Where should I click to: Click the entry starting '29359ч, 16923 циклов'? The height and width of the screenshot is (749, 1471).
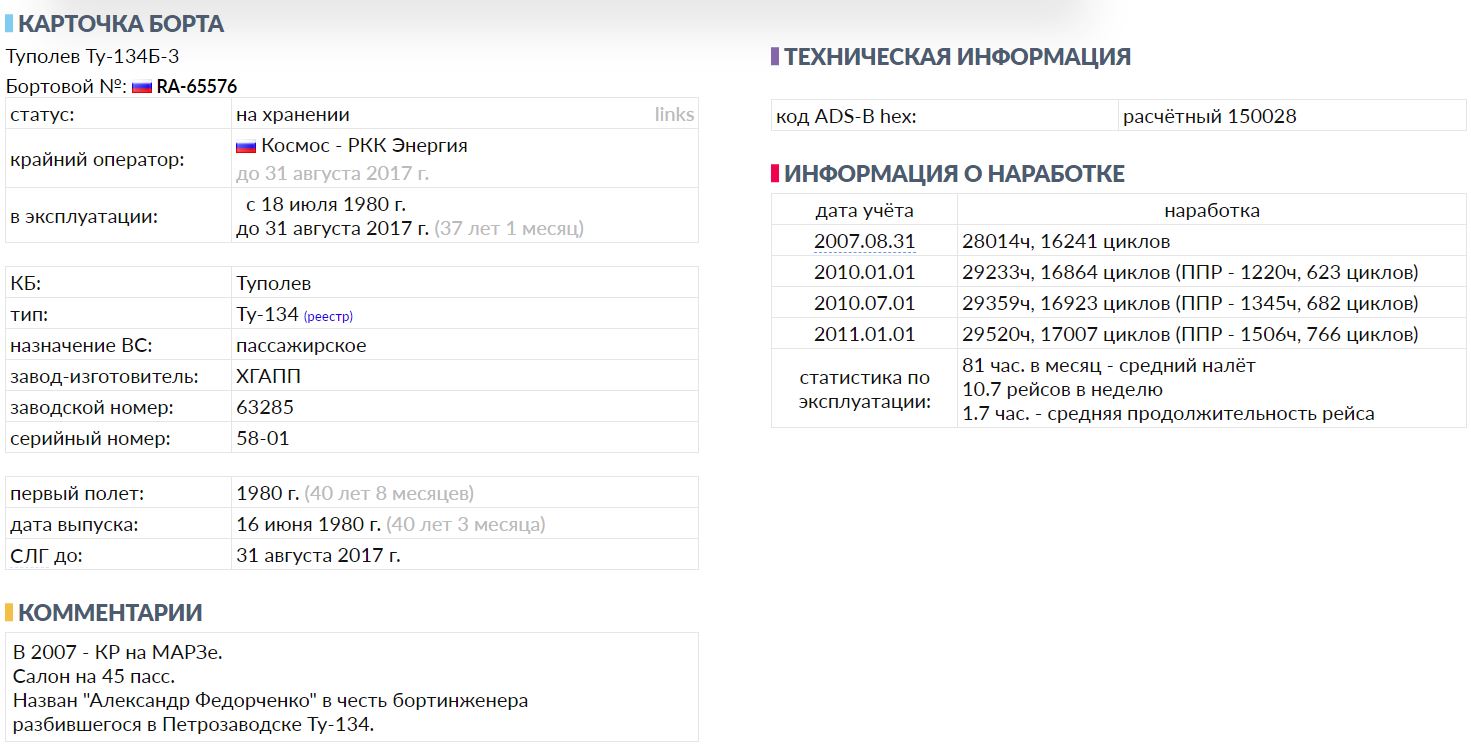[1190, 303]
